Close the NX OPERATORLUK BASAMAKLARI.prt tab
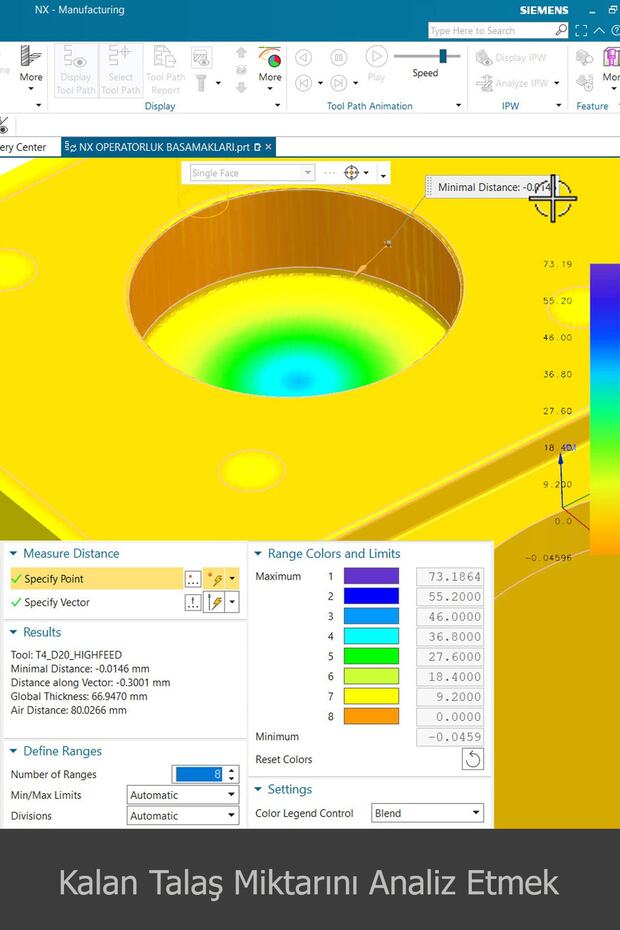The width and height of the screenshot is (620, 930). click(x=269, y=146)
